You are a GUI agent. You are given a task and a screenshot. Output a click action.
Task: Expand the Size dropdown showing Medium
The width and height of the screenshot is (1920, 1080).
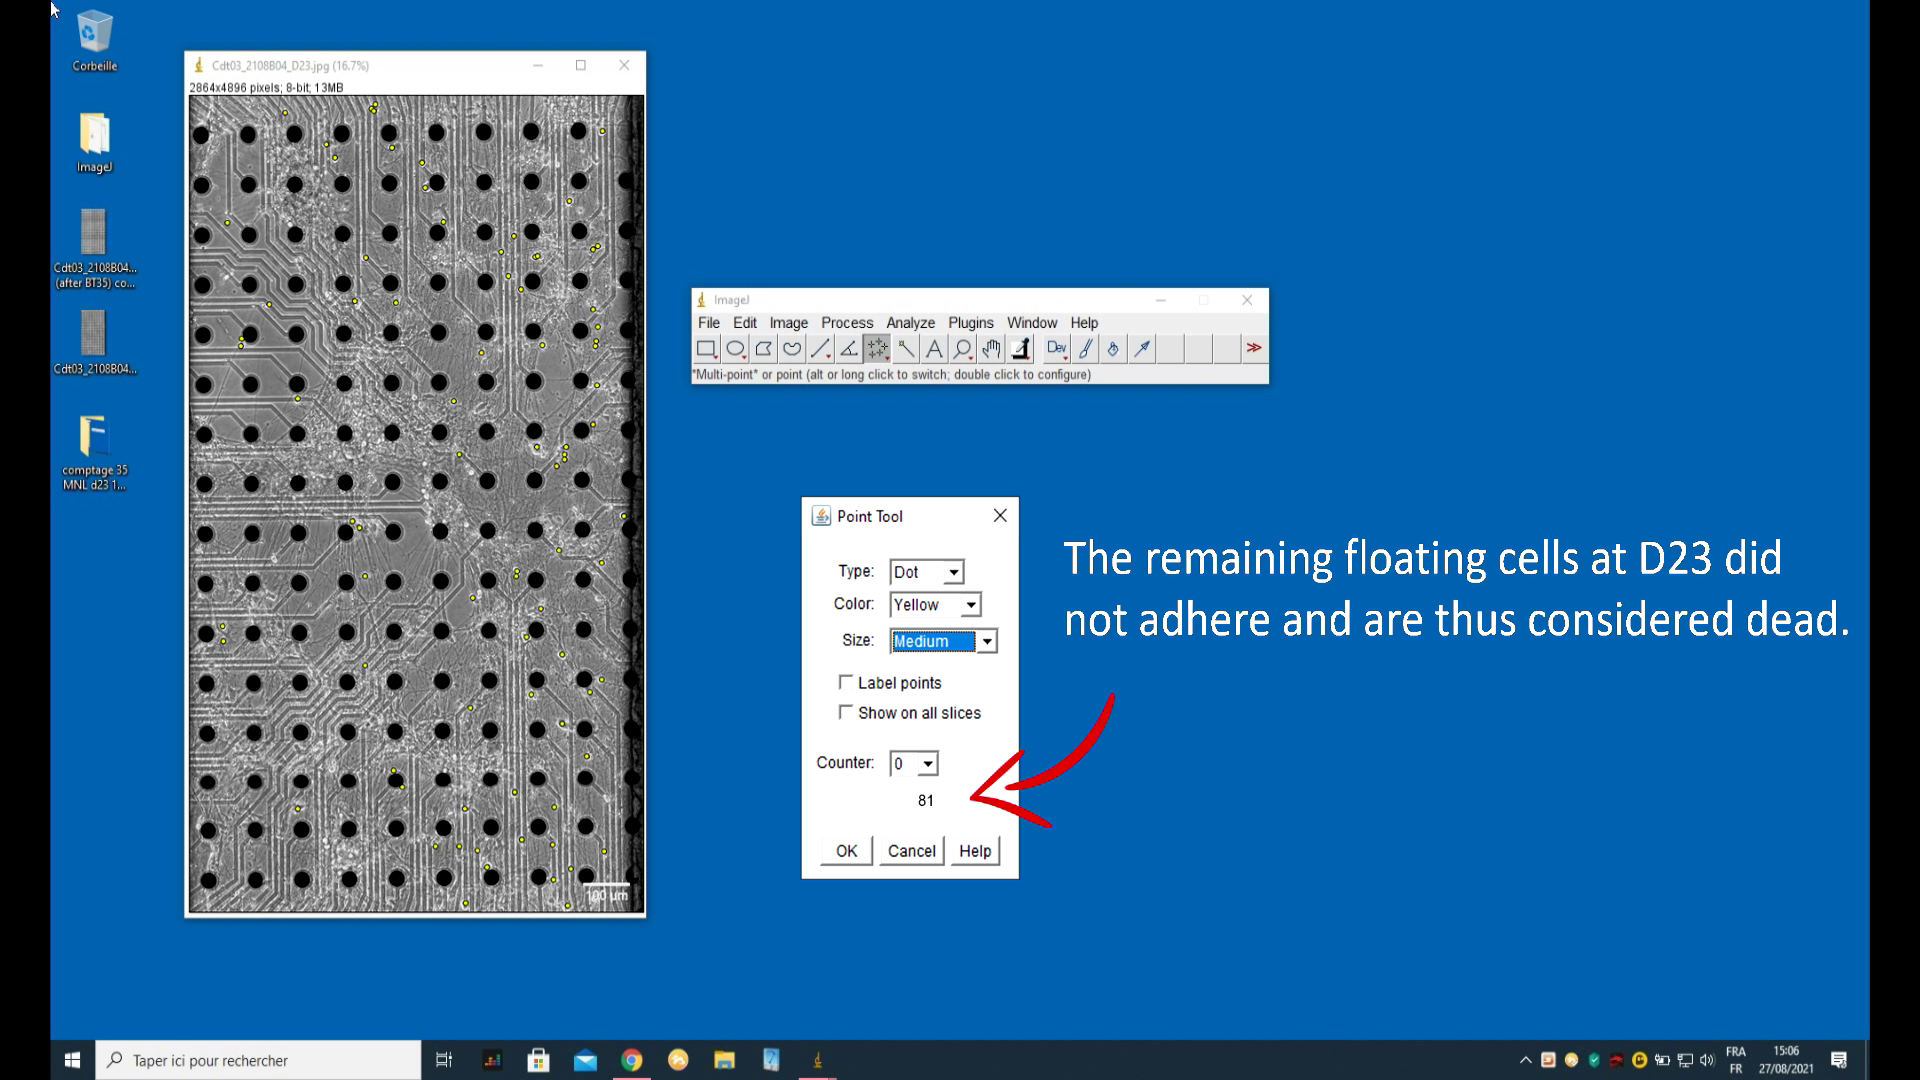click(x=987, y=641)
